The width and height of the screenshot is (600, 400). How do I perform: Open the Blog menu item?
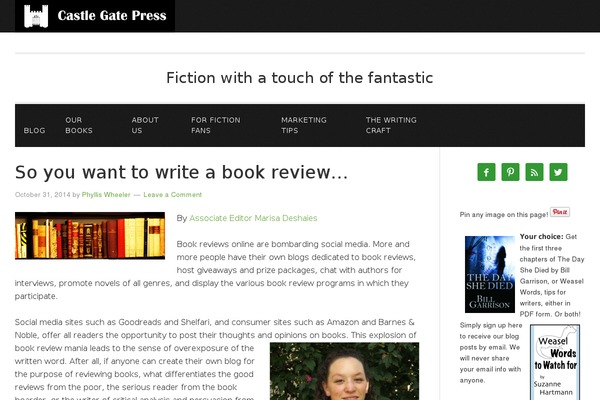click(x=34, y=131)
